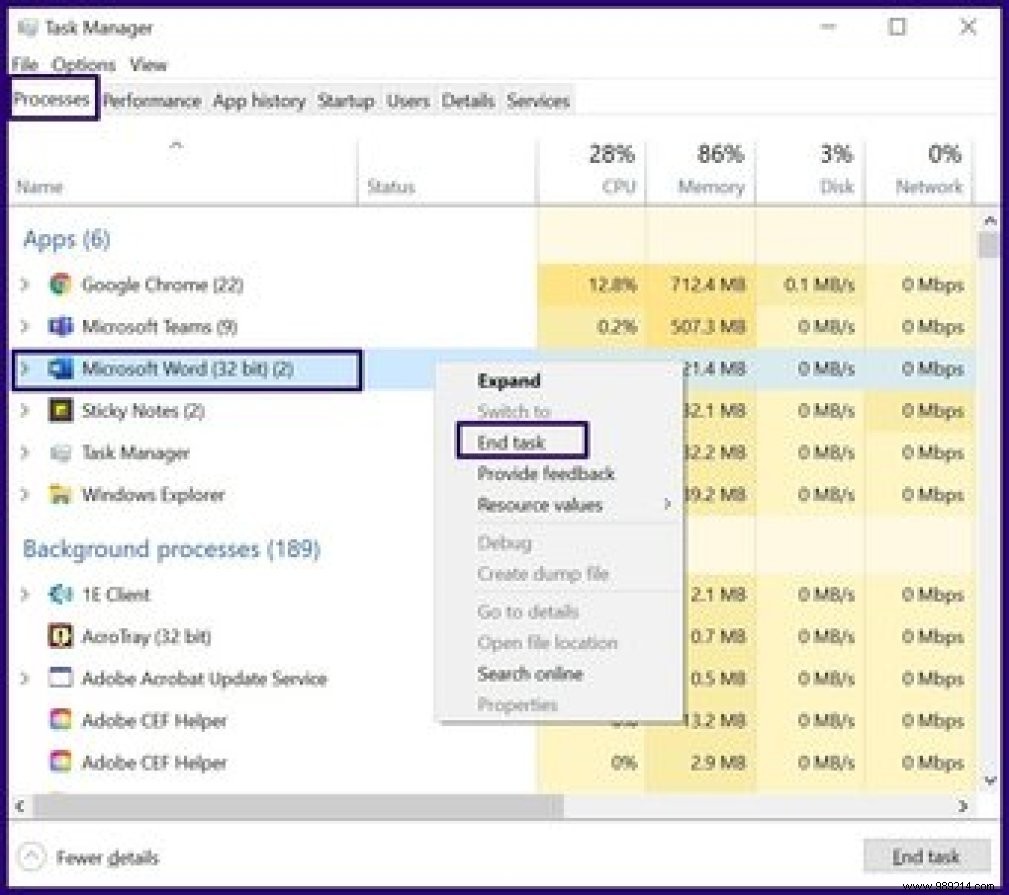Switch to the Processes tab
1009x895 pixels.
pyautogui.click(x=51, y=99)
